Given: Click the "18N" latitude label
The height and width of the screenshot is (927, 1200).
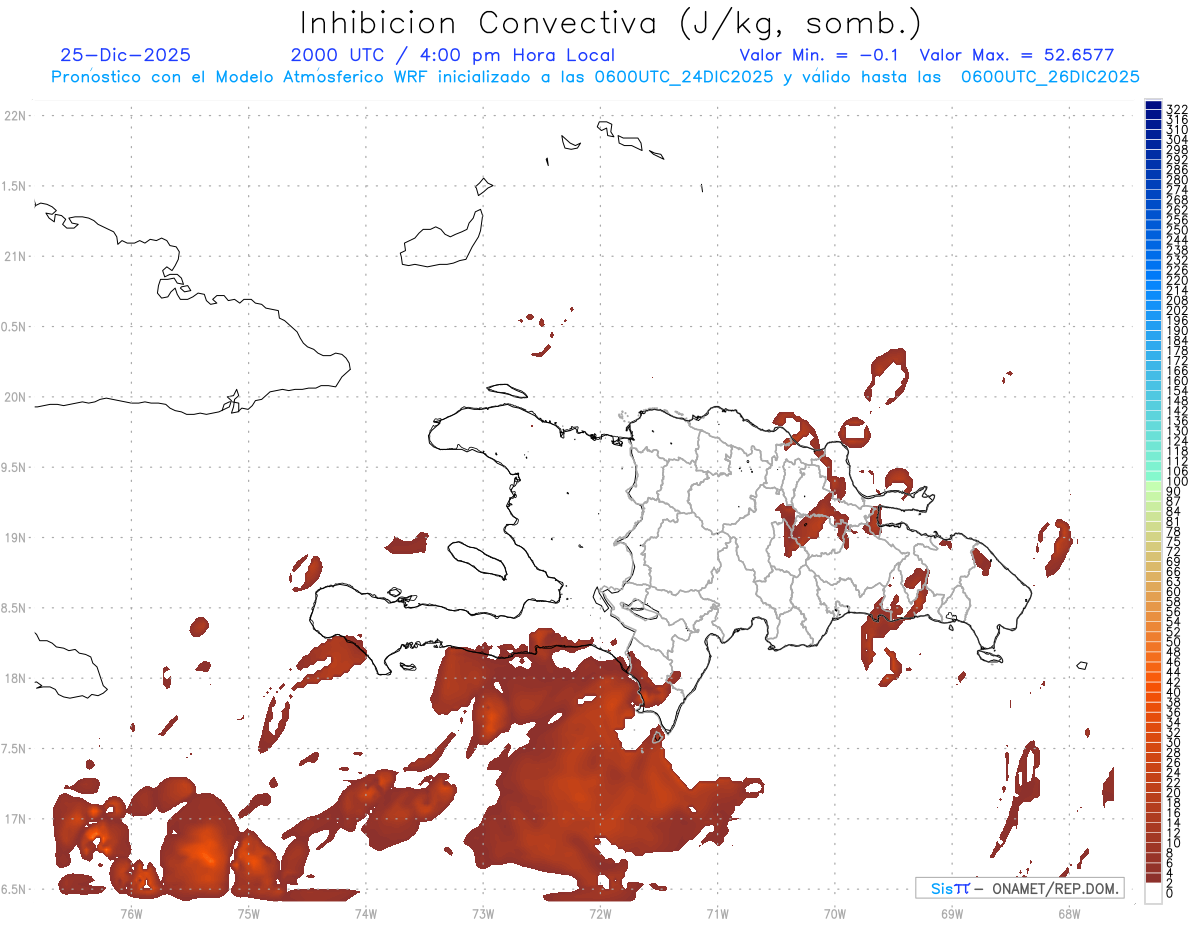Looking at the screenshot, I should pyautogui.click(x=15, y=679).
